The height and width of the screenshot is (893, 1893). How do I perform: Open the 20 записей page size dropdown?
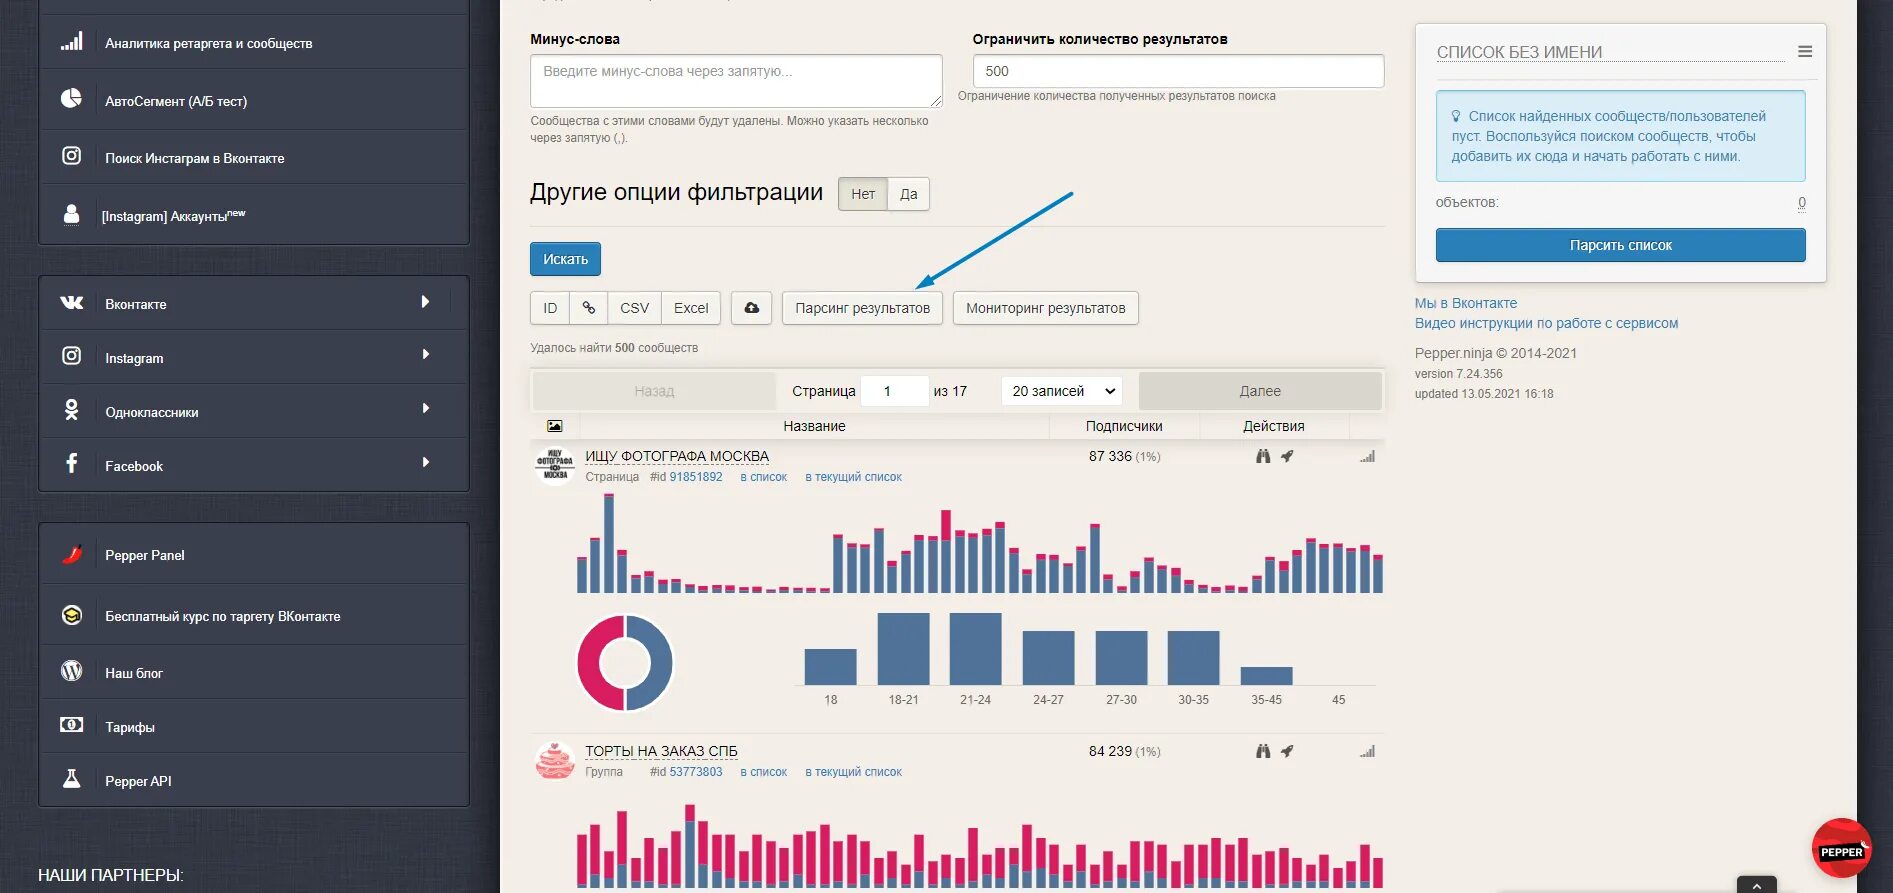[1062, 391]
